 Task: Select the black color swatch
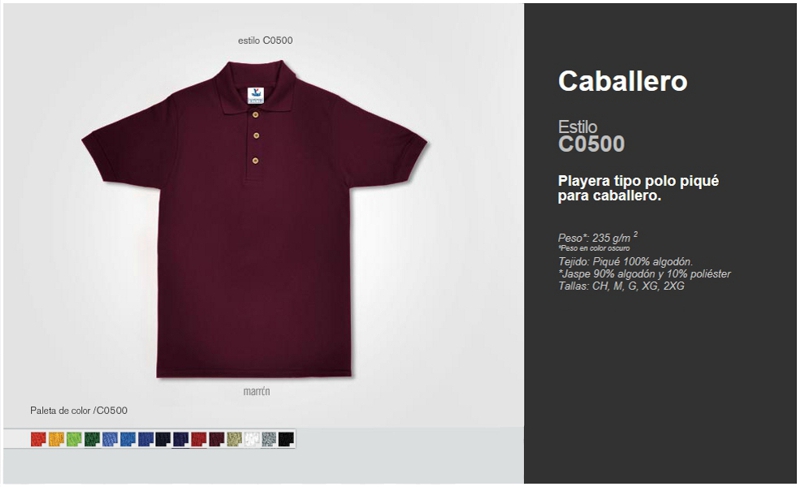(x=286, y=439)
